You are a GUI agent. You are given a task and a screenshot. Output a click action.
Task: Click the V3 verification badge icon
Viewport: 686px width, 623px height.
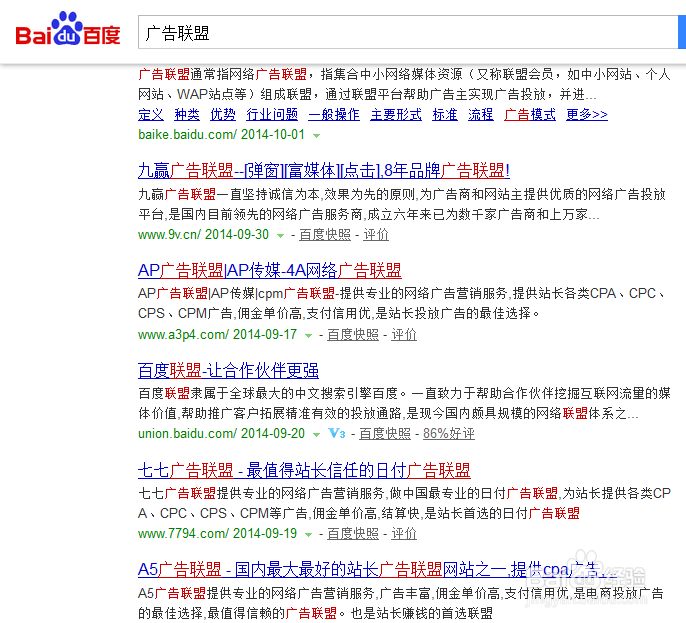point(336,434)
